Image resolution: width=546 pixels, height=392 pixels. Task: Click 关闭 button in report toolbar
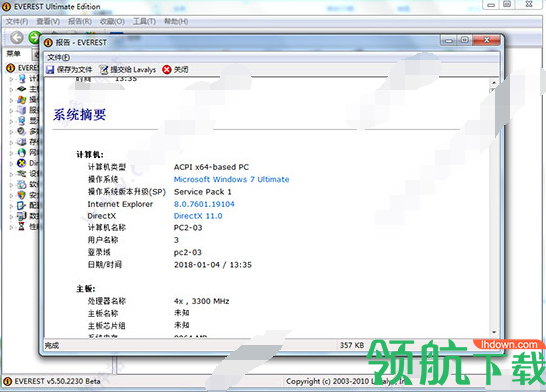176,70
